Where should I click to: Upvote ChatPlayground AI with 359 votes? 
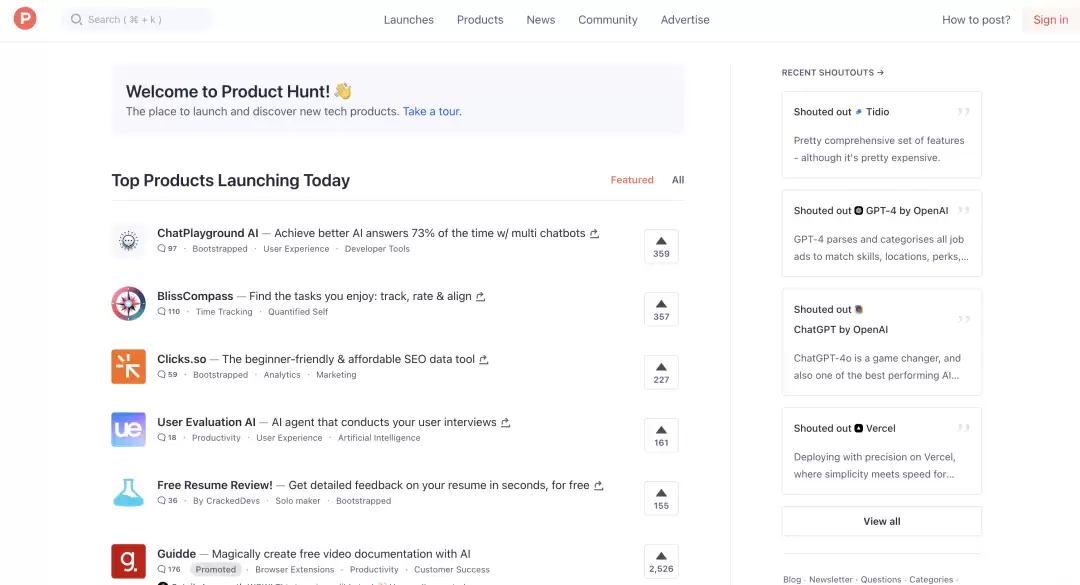661,246
